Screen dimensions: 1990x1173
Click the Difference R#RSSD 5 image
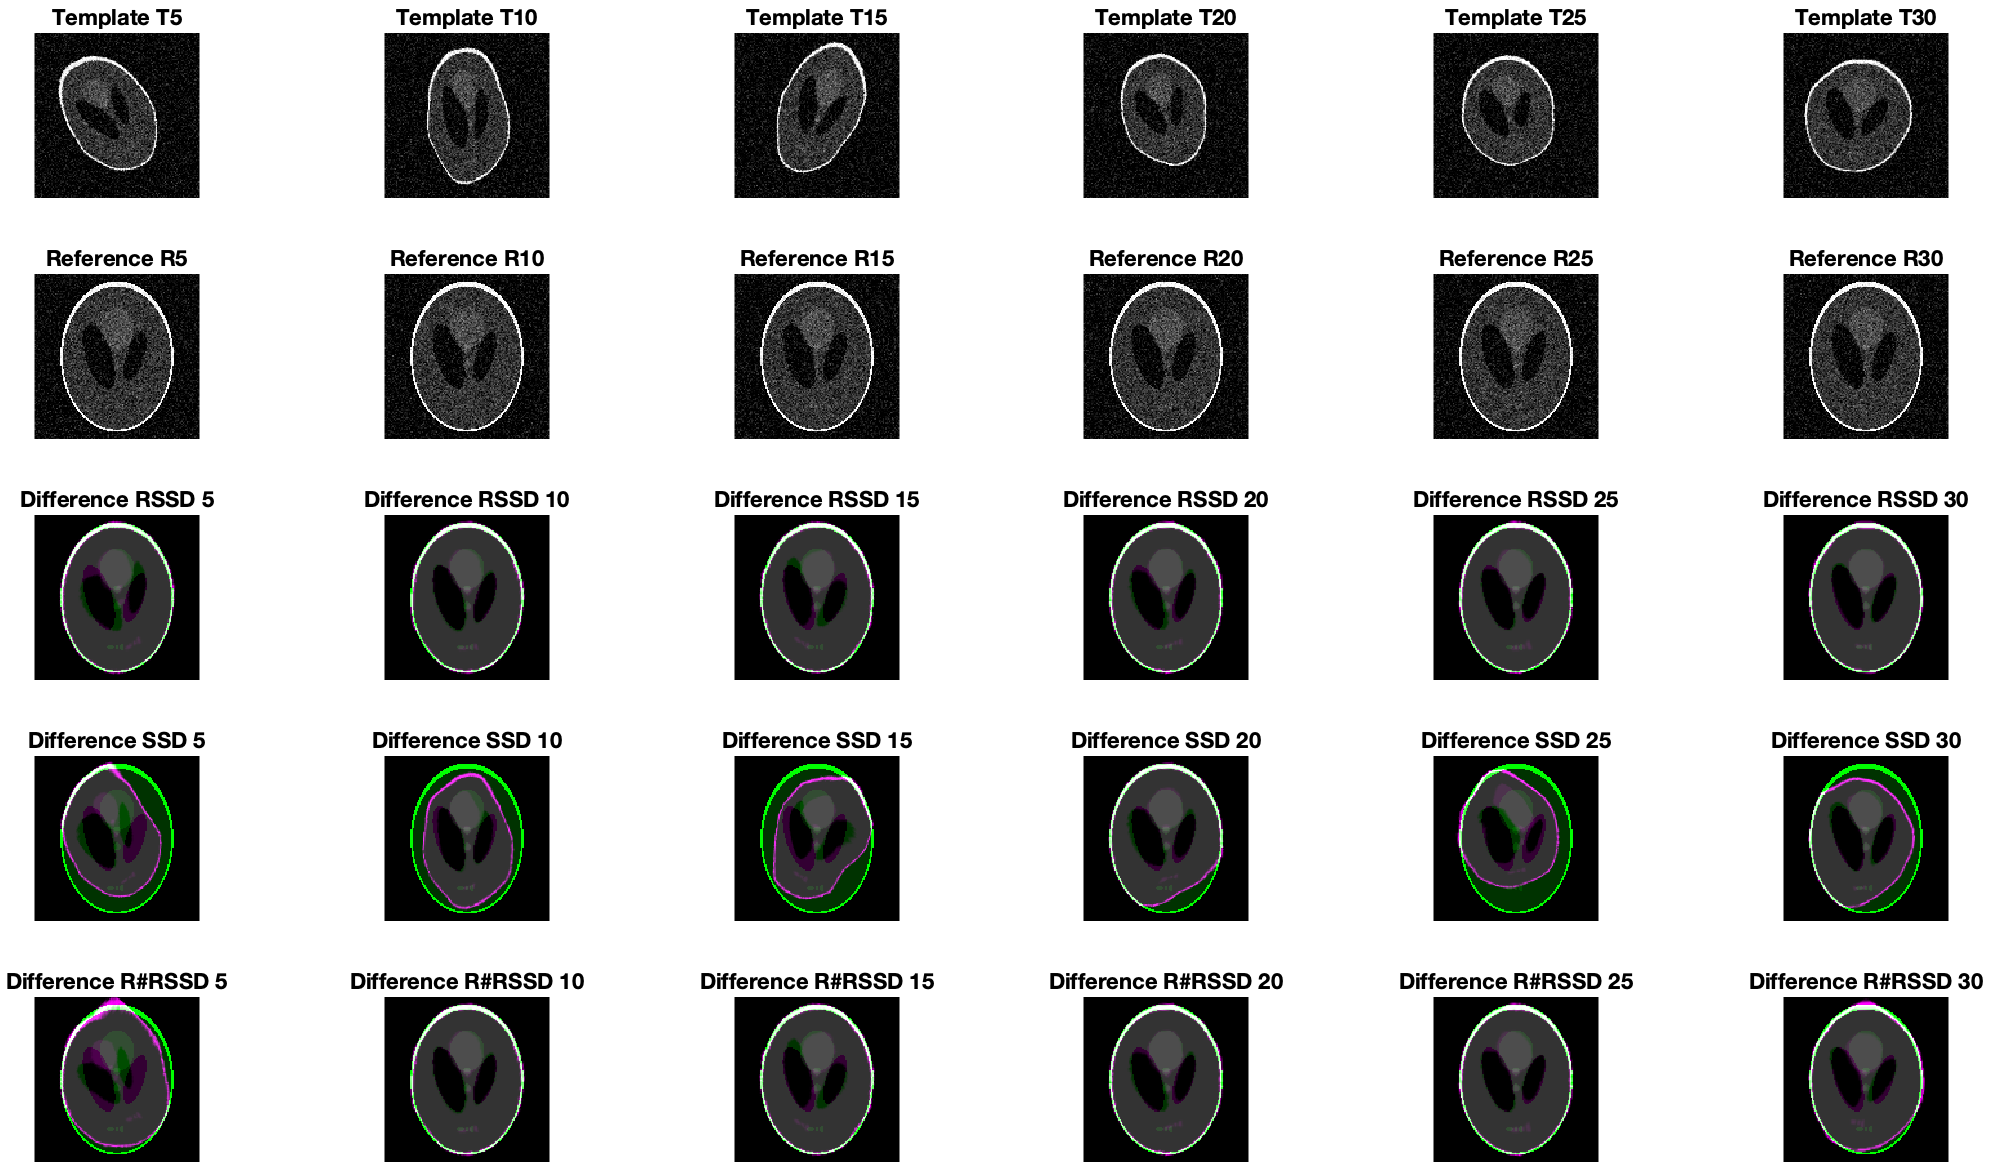117,1079
